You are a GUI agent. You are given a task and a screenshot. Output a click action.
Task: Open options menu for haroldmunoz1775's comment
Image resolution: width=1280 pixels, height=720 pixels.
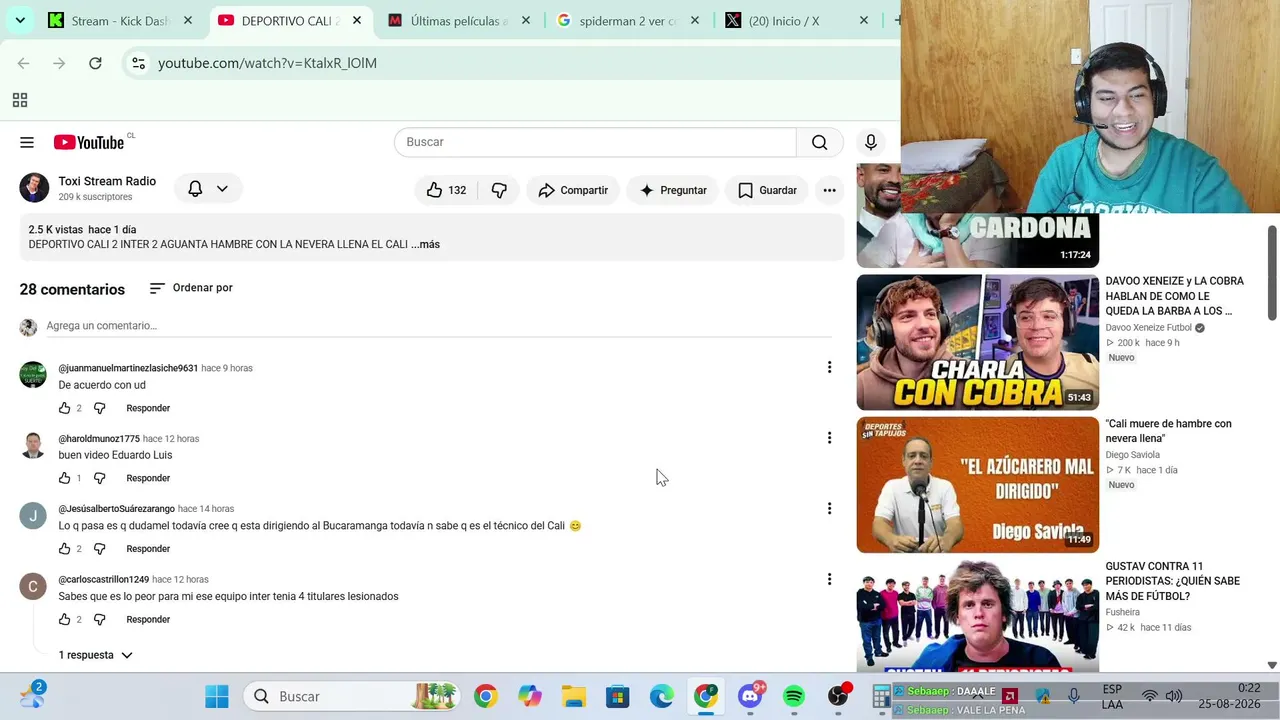coord(829,437)
